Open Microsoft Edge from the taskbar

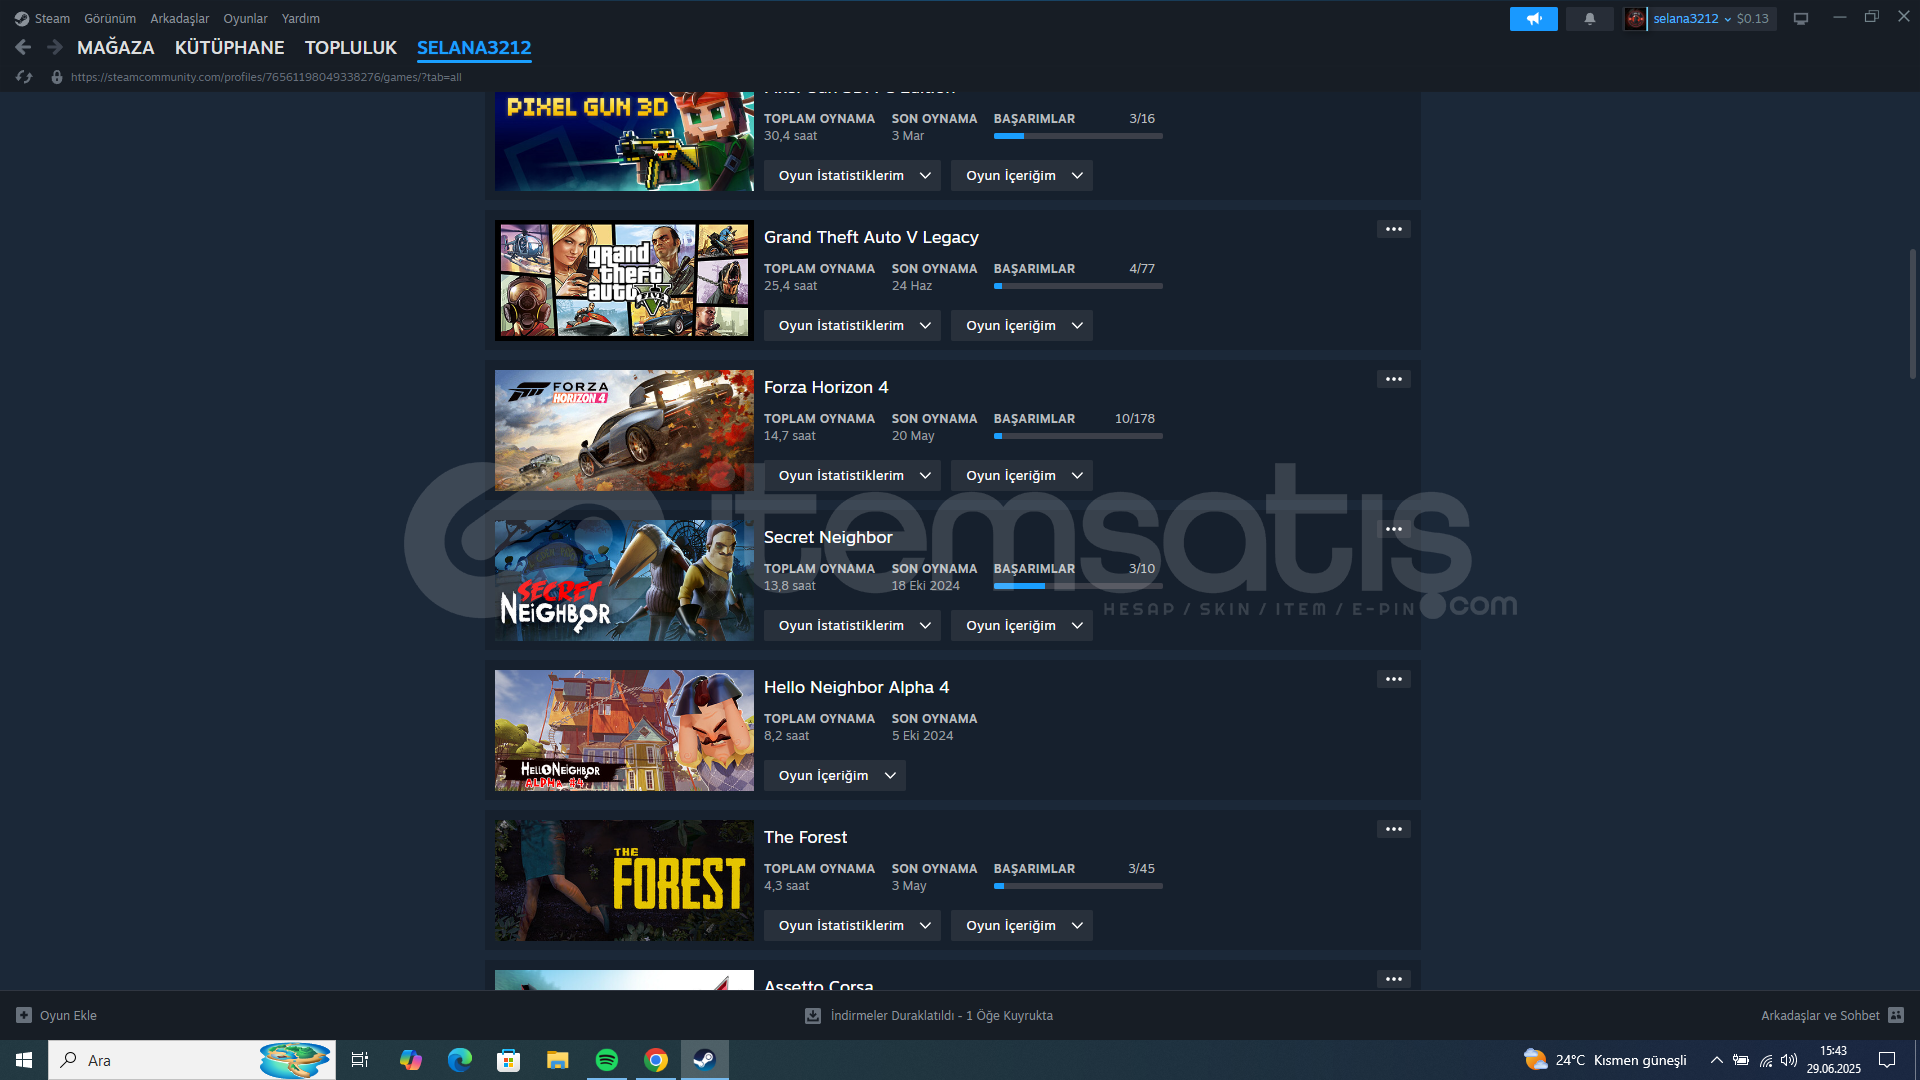point(460,1060)
